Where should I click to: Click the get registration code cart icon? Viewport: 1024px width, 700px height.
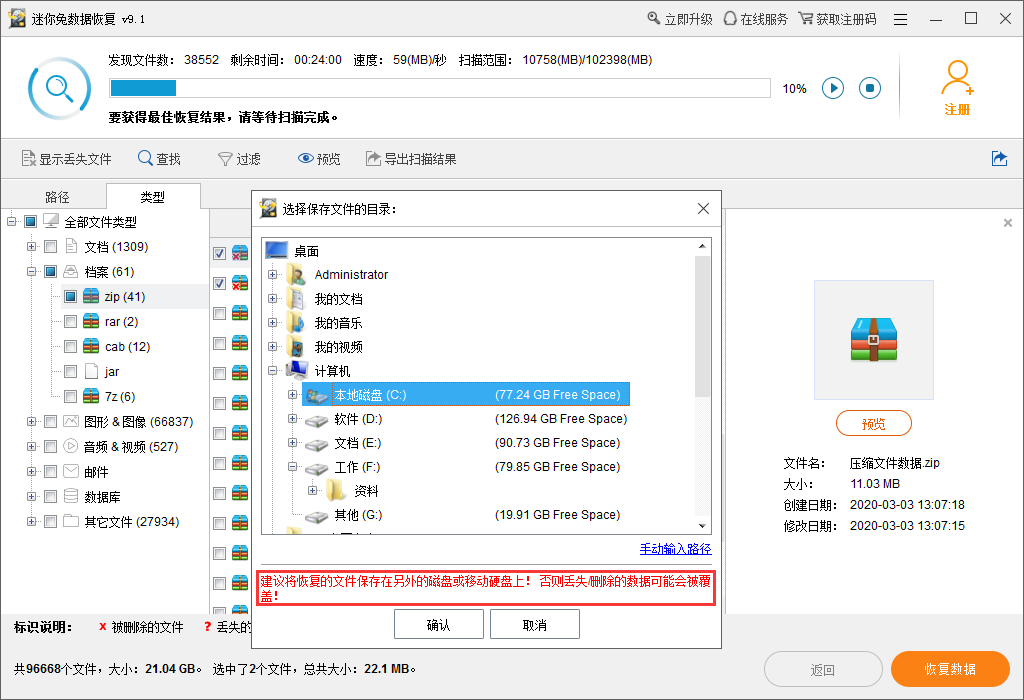tap(806, 18)
